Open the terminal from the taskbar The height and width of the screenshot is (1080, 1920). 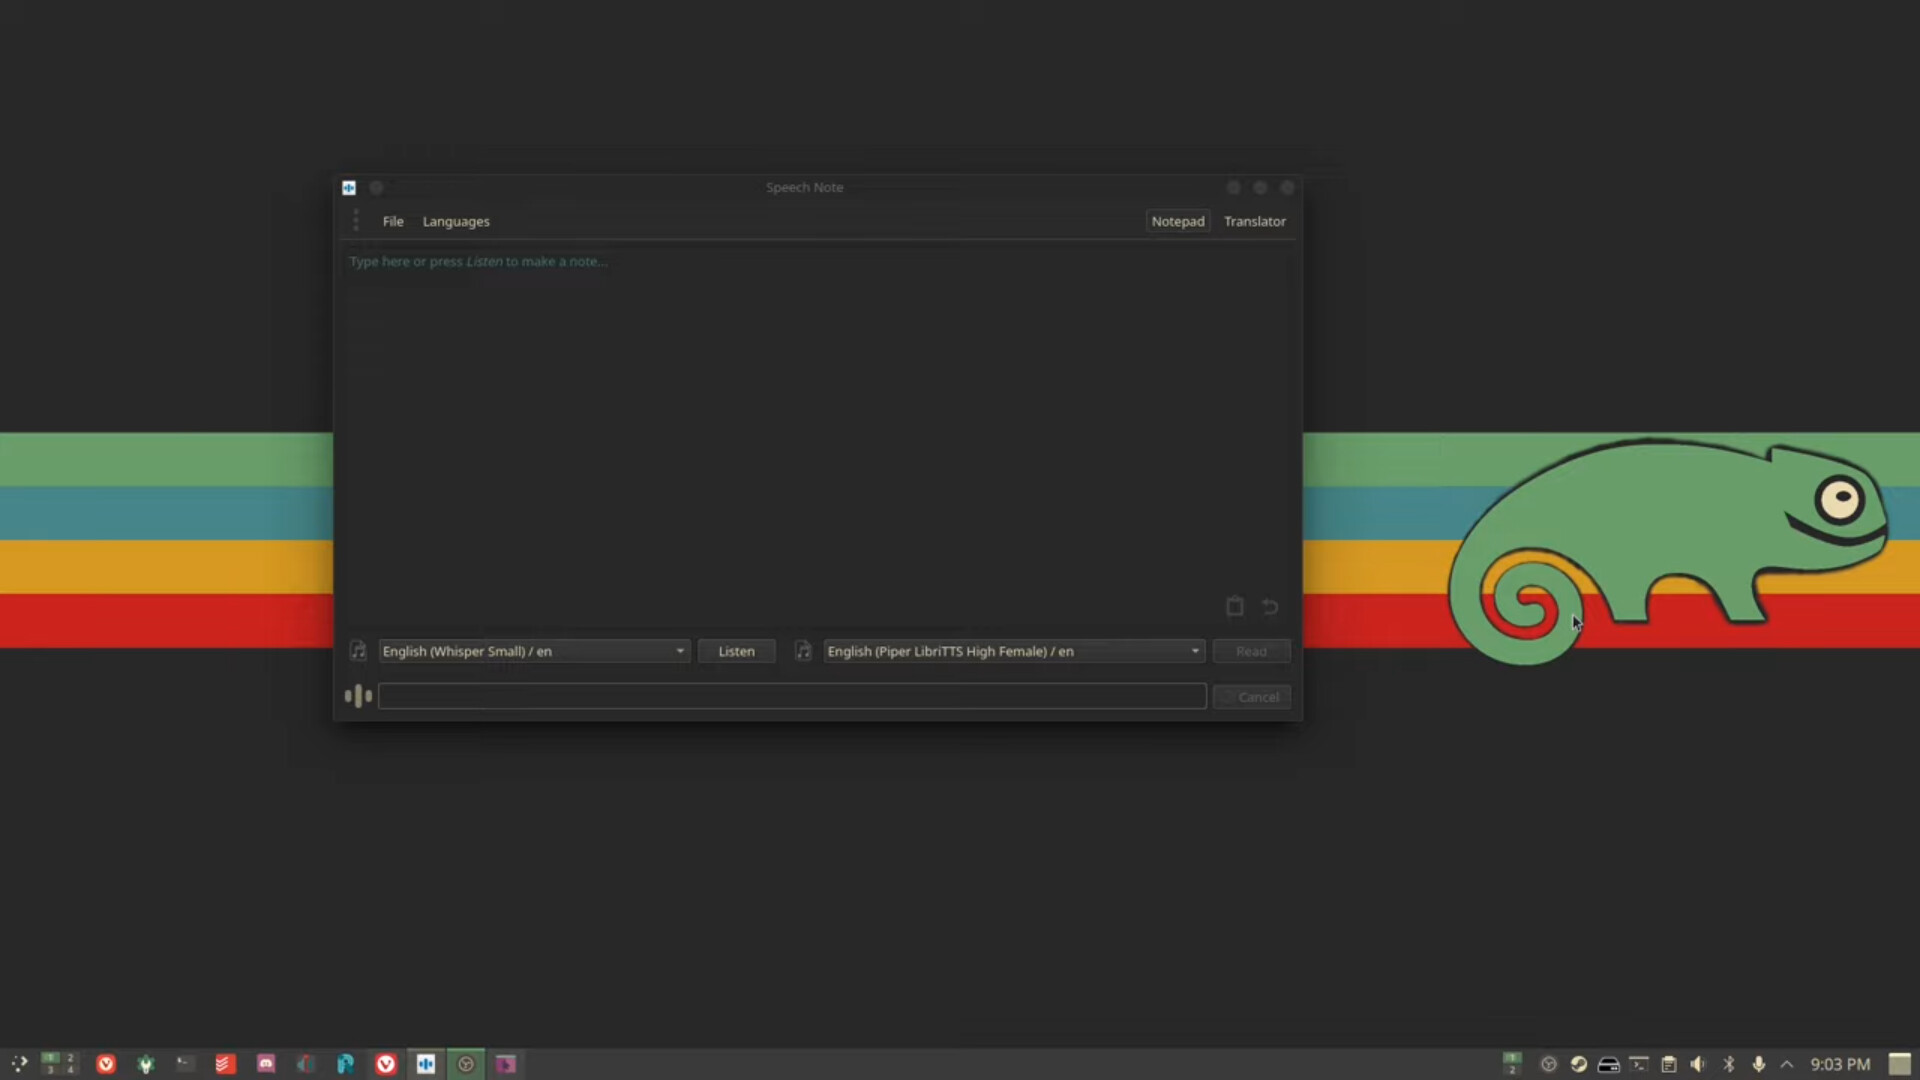[x=185, y=1064]
